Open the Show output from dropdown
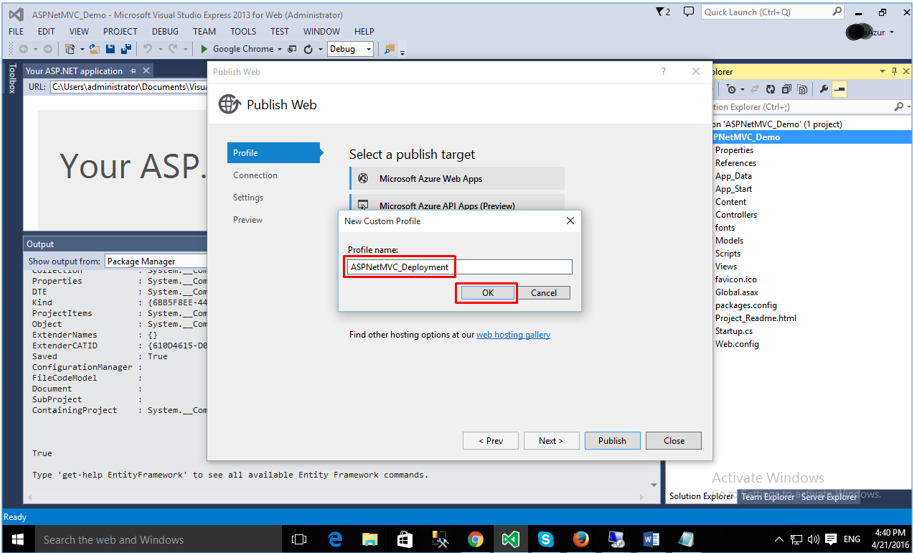The height and width of the screenshot is (553, 913). [156, 261]
